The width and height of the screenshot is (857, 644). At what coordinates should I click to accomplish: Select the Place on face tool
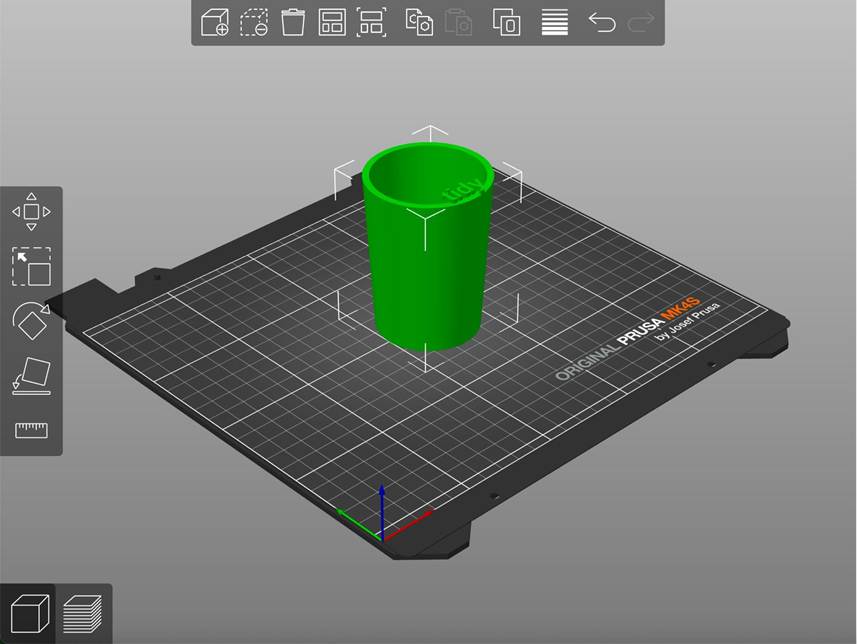click(x=30, y=375)
